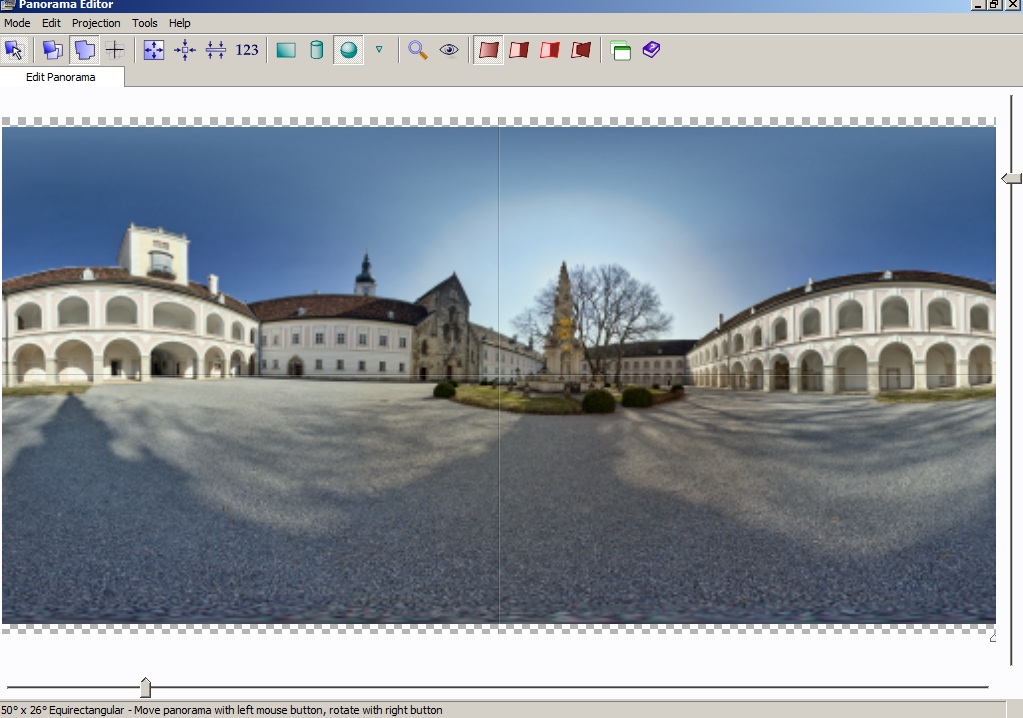Switch to rectilinear flat projection
1023x718 pixels.
tap(286, 49)
